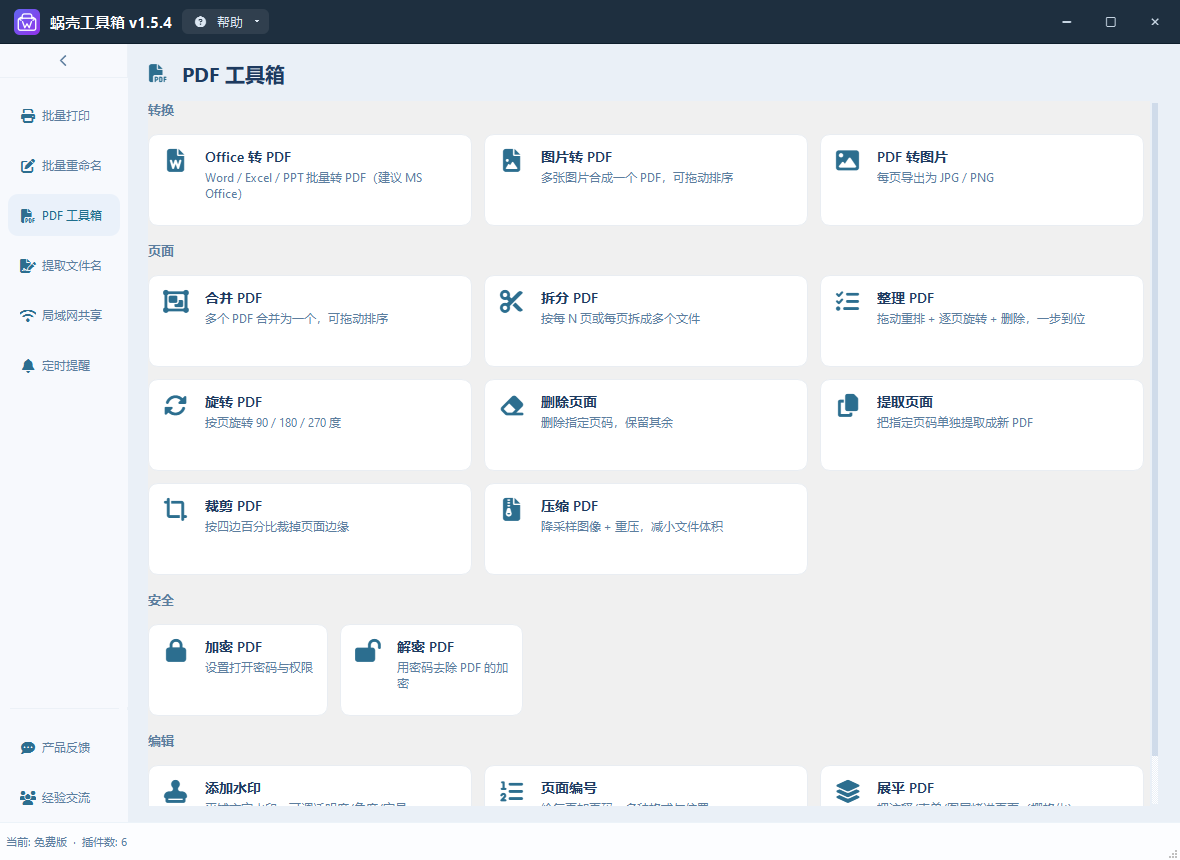This screenshot has width=1180, height=860.
Task: Open the 解密 PDF tool title
Action: pyautogui.click(x=426, y=647)
